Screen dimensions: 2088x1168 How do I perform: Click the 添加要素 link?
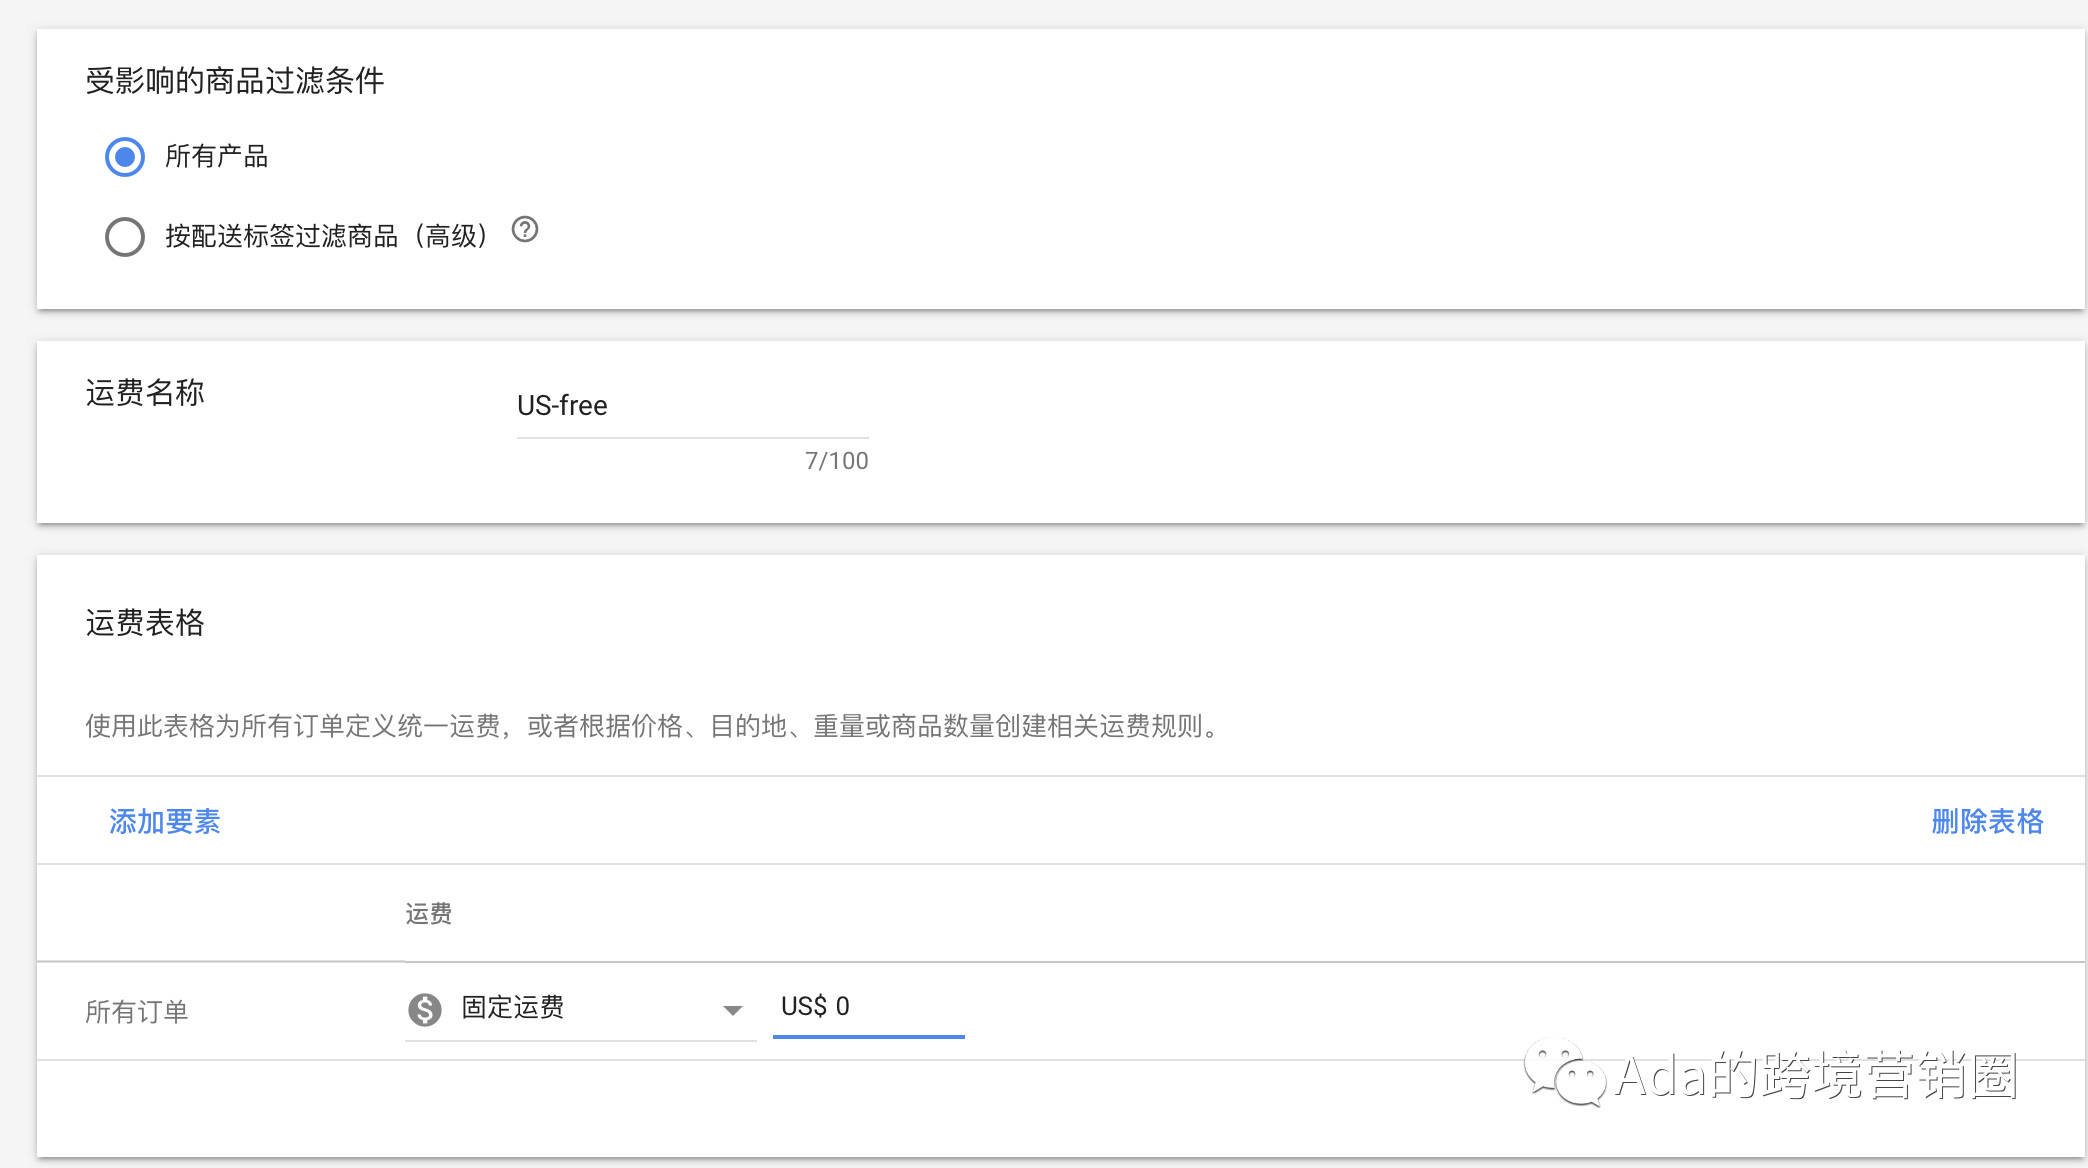pyautogui.click(x=165, y=821)
